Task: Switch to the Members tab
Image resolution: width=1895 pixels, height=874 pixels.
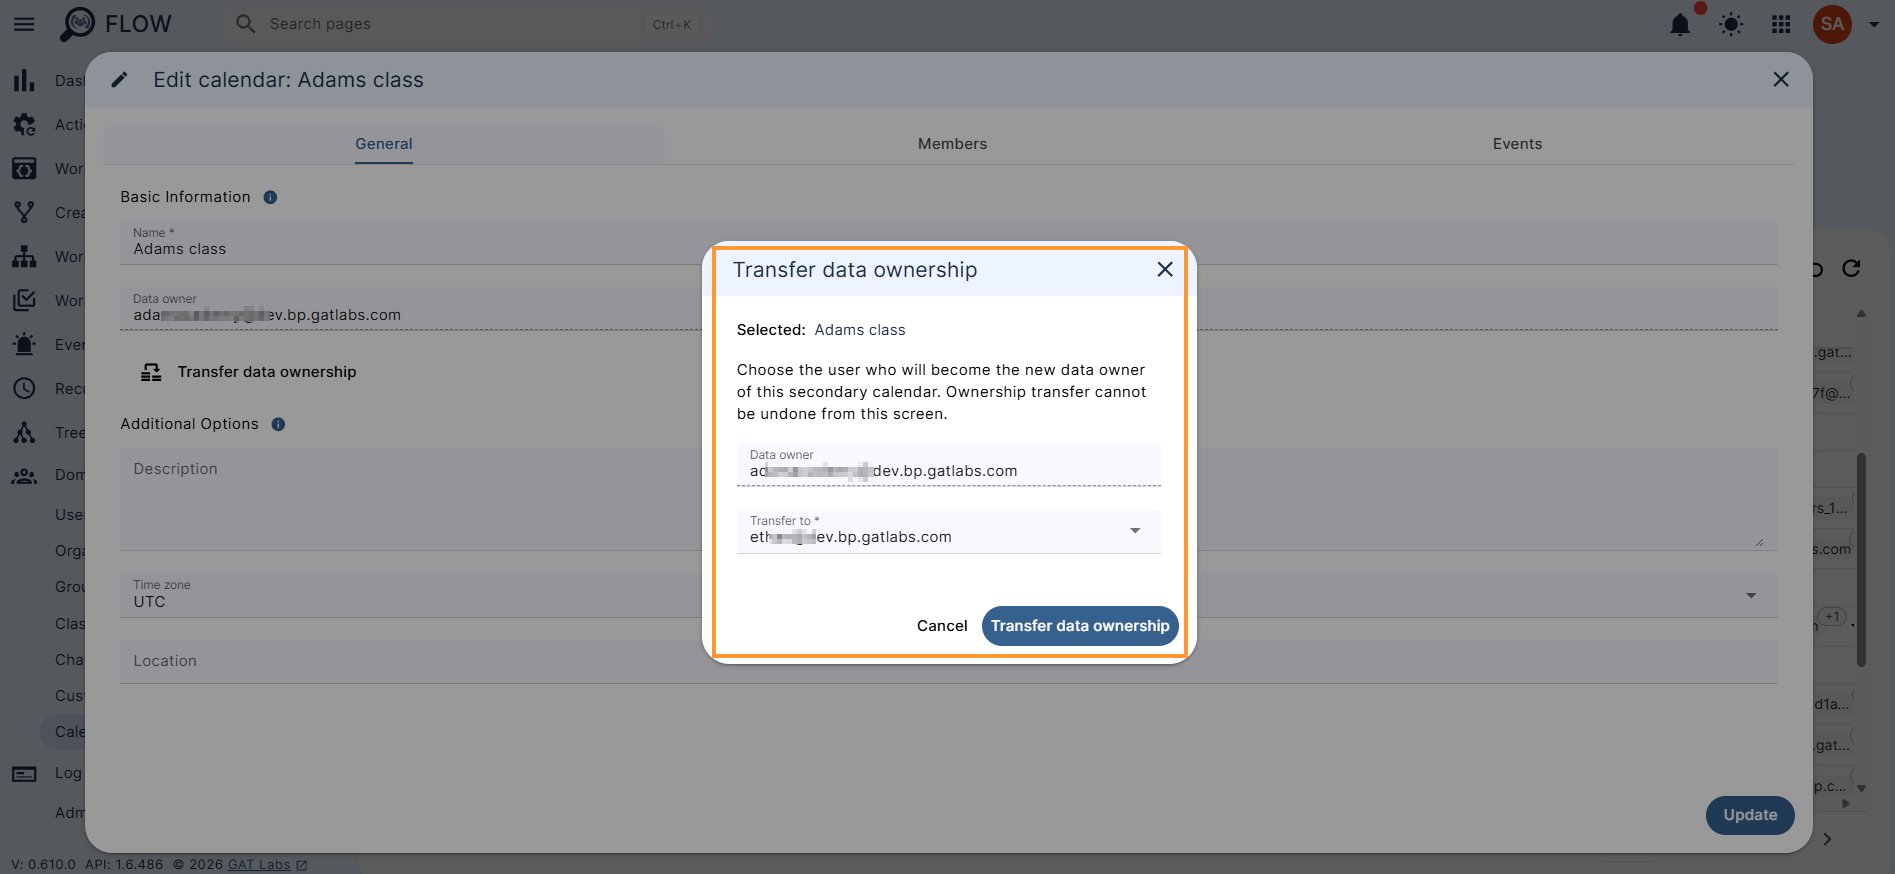Action: (952, 144)
